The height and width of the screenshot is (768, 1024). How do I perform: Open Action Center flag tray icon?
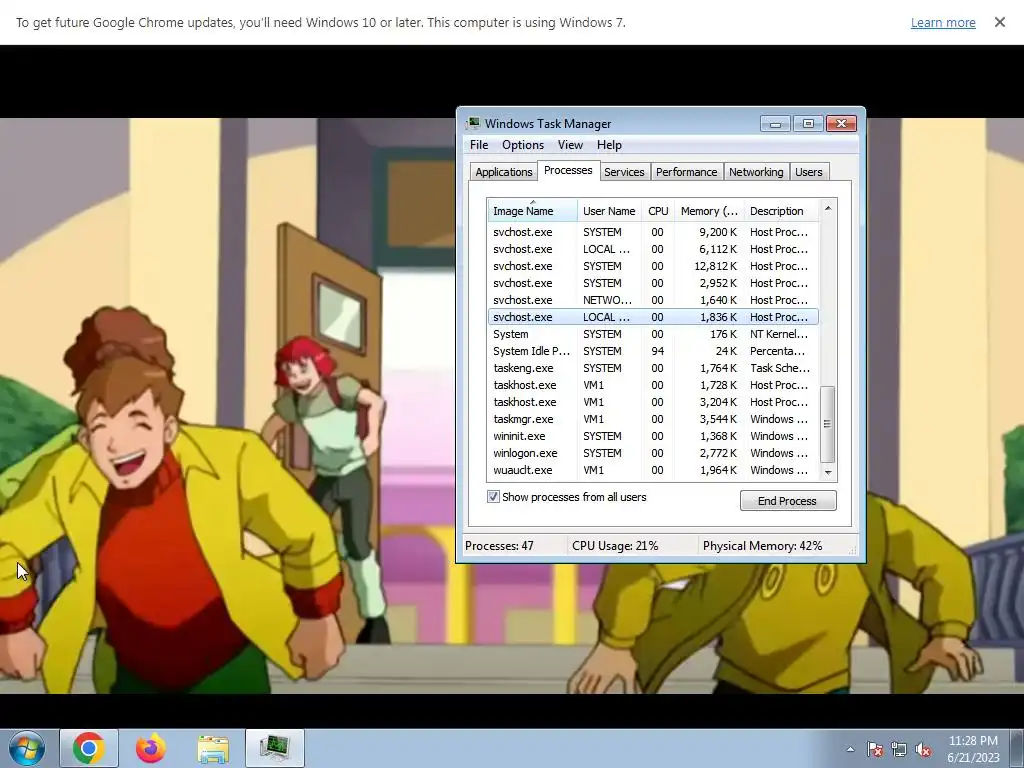[874, 749]
